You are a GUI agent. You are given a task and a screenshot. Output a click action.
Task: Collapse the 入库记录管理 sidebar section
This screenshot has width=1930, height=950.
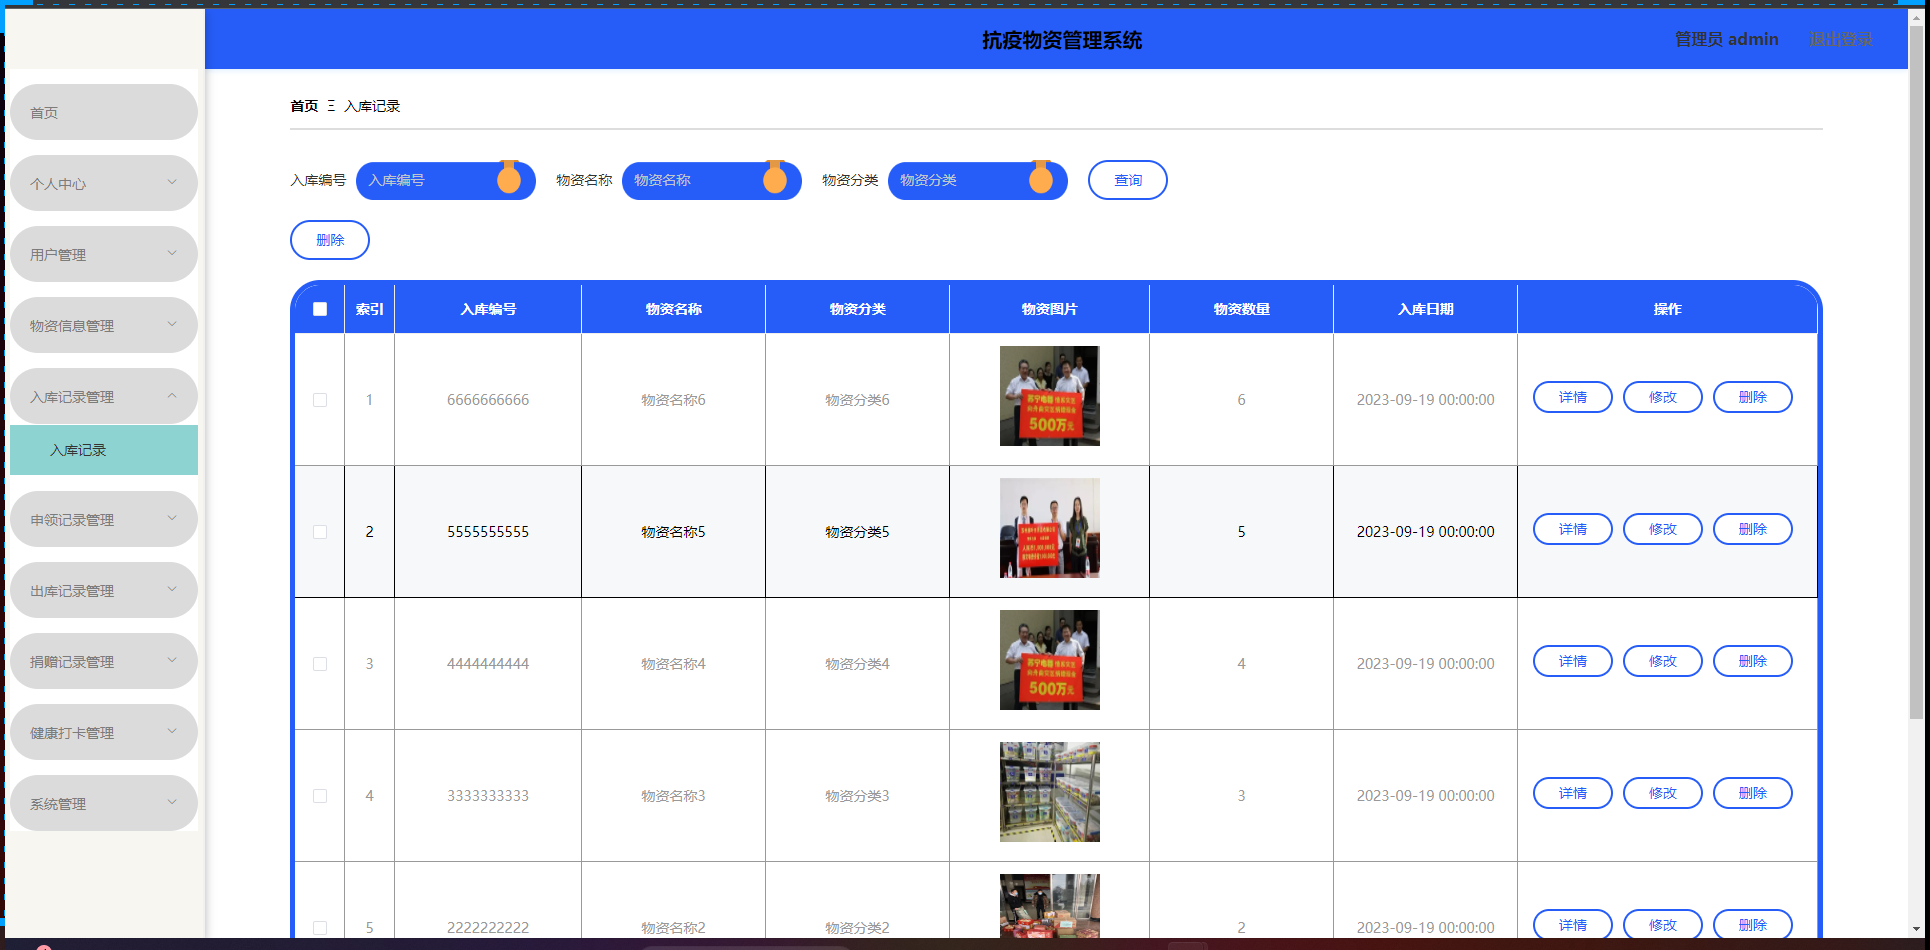103,396
